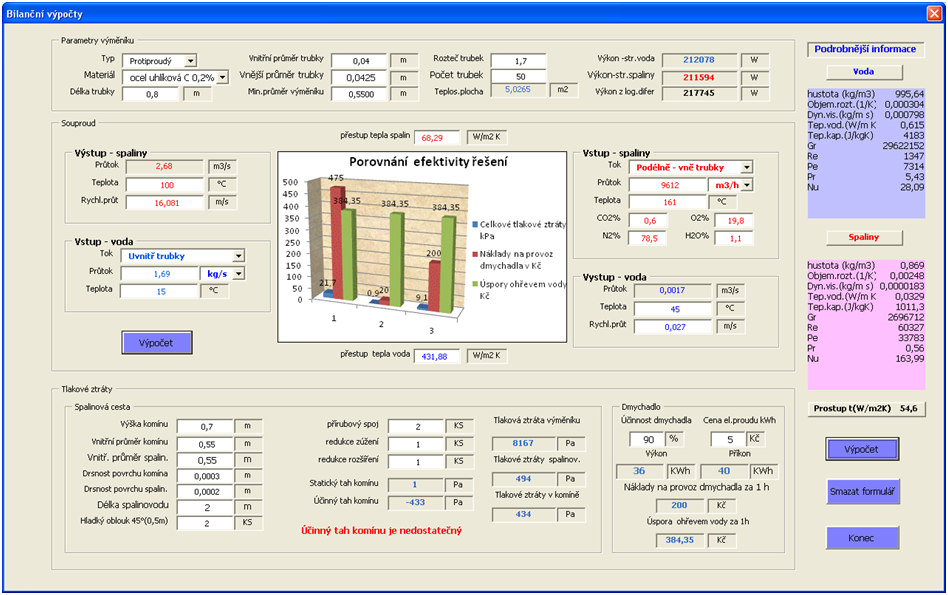Image resolution: width=948 pixels, height=595 pixels.
Task: Click the water density value 995,64
Action: (910, 94)
